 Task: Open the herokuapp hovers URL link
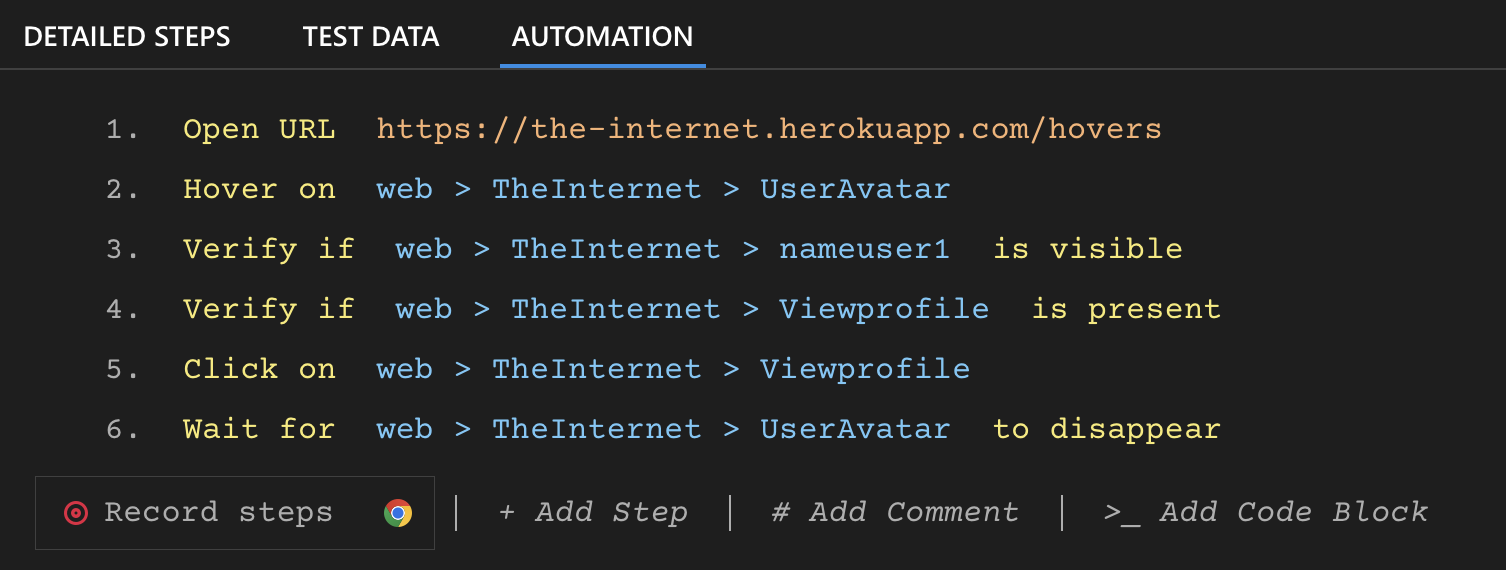[x=769, y=129]
